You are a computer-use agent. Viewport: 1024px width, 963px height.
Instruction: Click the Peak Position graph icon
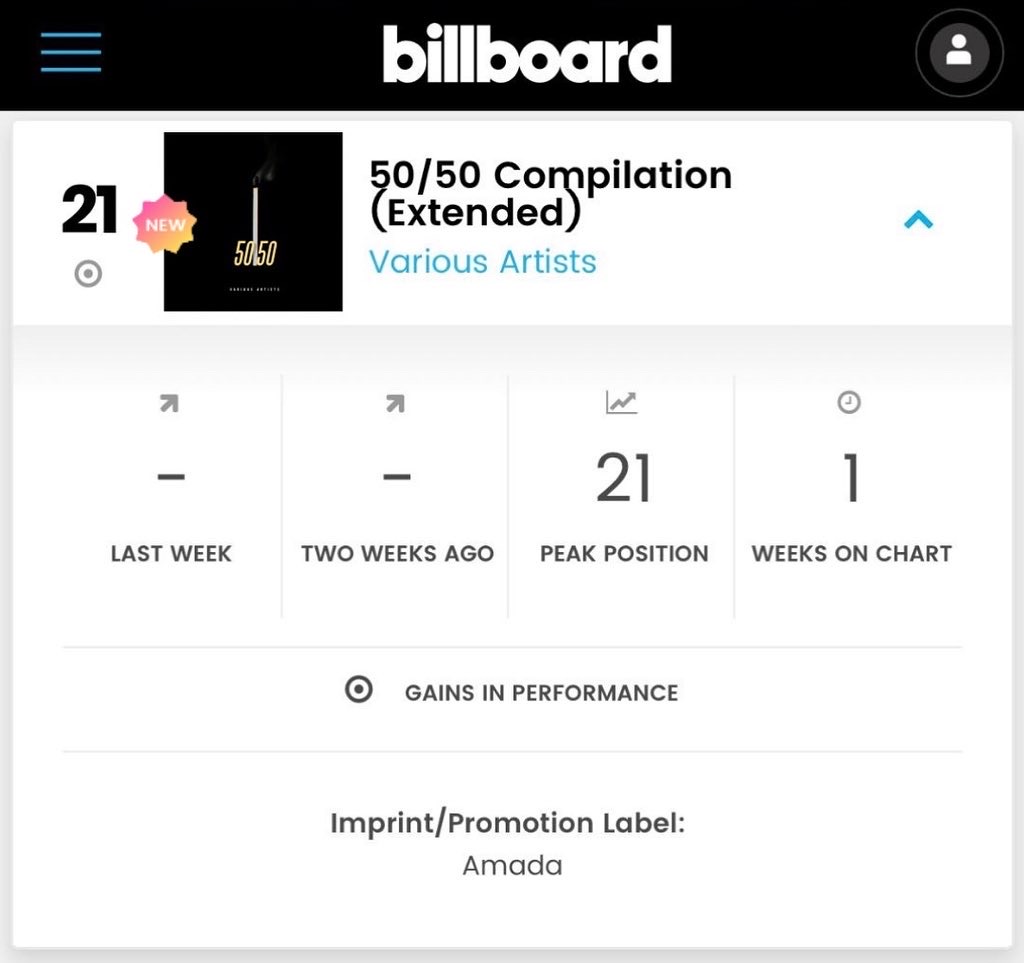[x=621, y=402]
